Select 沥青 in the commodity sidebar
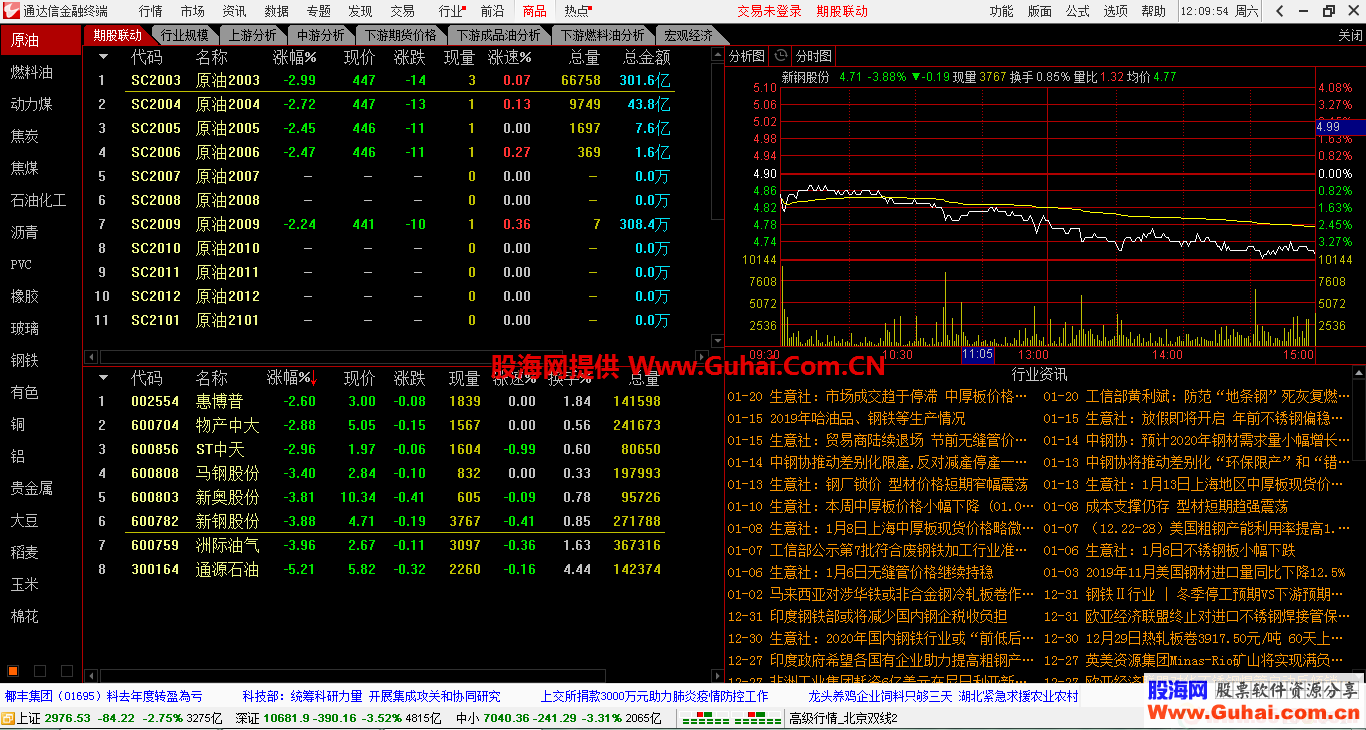The width and height of the screenshot is (1366, 730). pyautogui.click(x=25, y=232)
